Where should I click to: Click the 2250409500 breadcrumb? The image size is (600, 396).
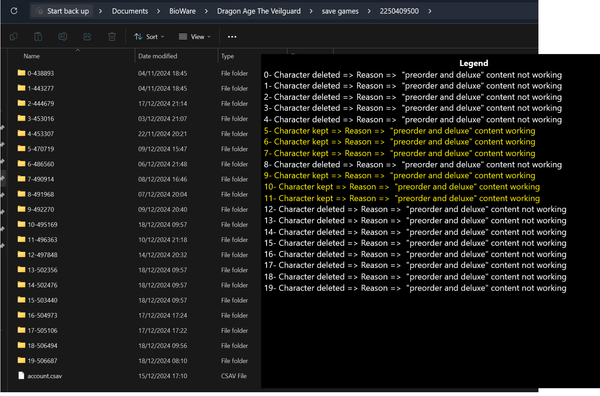399,11
